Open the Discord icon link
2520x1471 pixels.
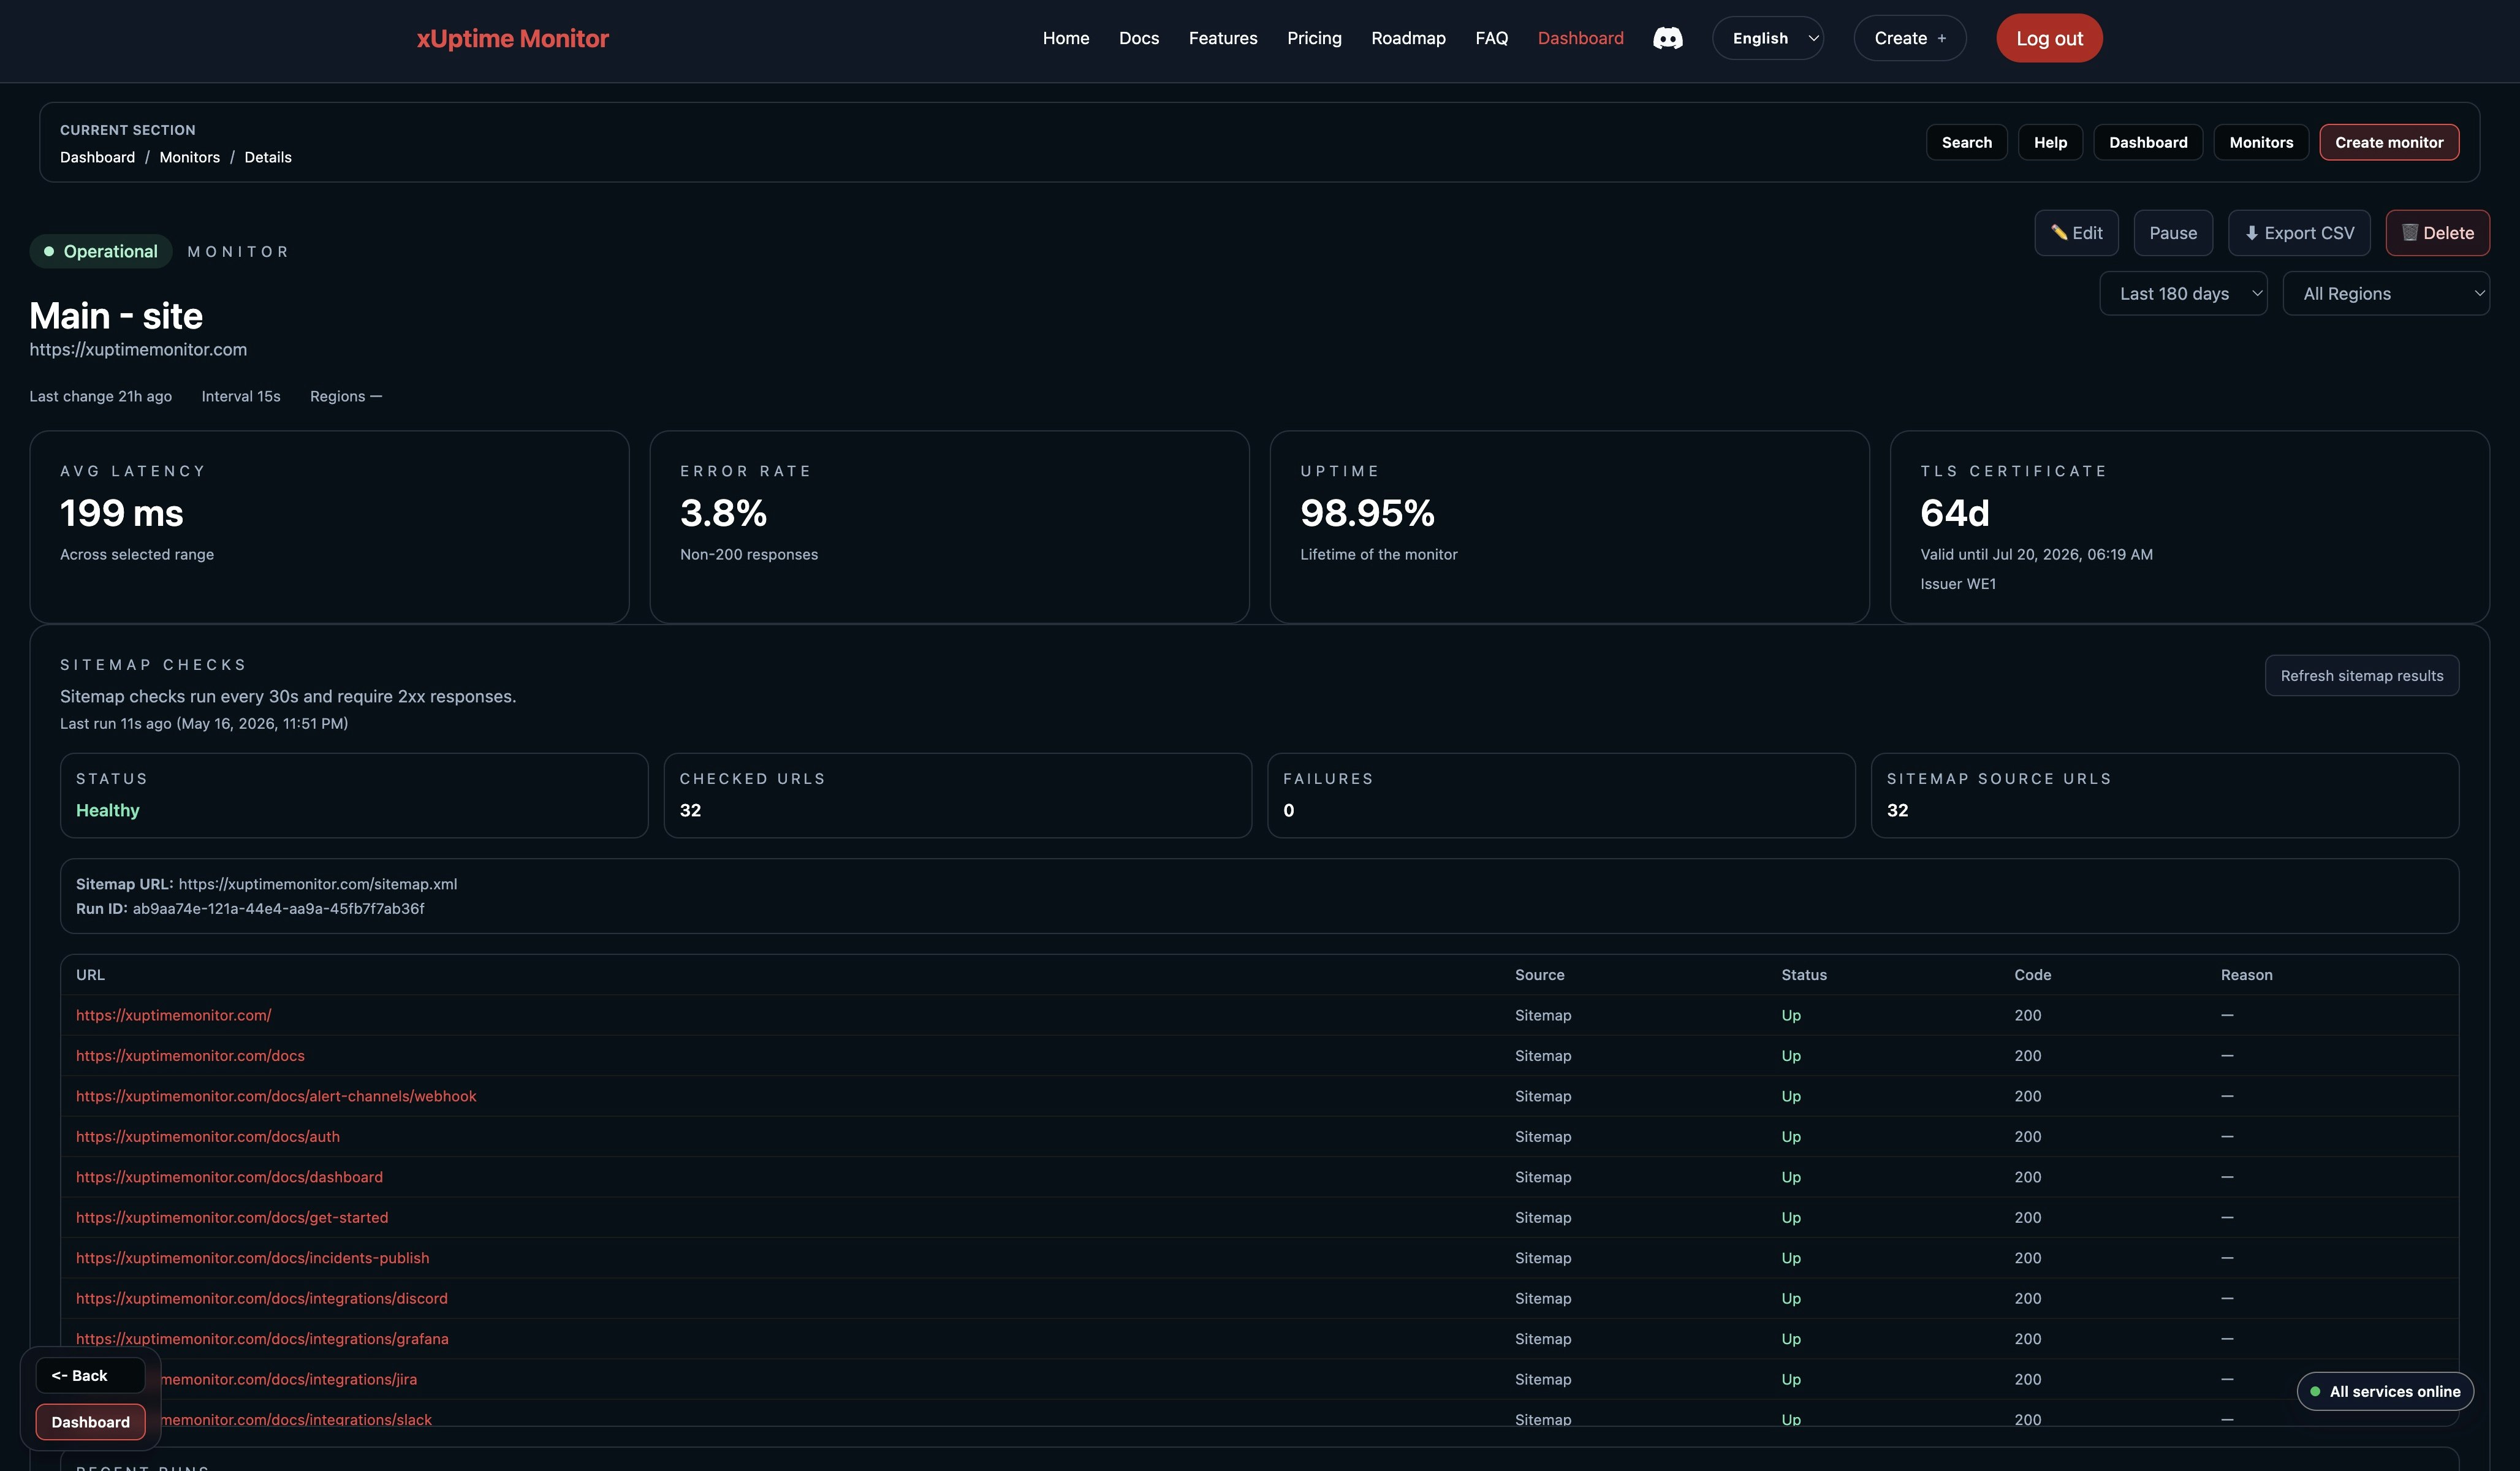click(1667, 38)
